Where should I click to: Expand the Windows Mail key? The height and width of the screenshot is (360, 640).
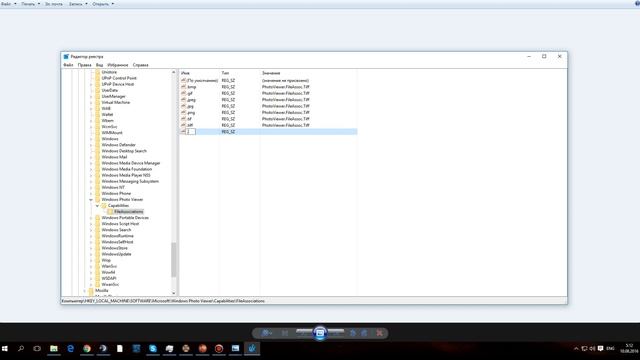(91, 157)
